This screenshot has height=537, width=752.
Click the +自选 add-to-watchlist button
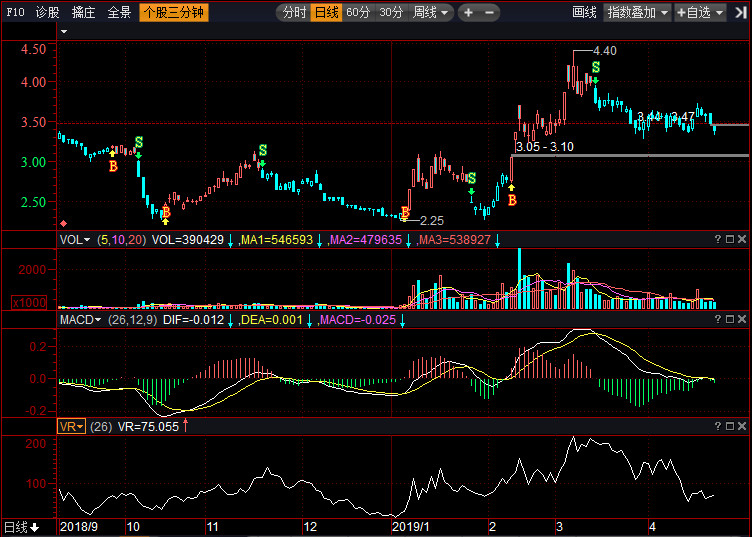click(x=700, y=12)
